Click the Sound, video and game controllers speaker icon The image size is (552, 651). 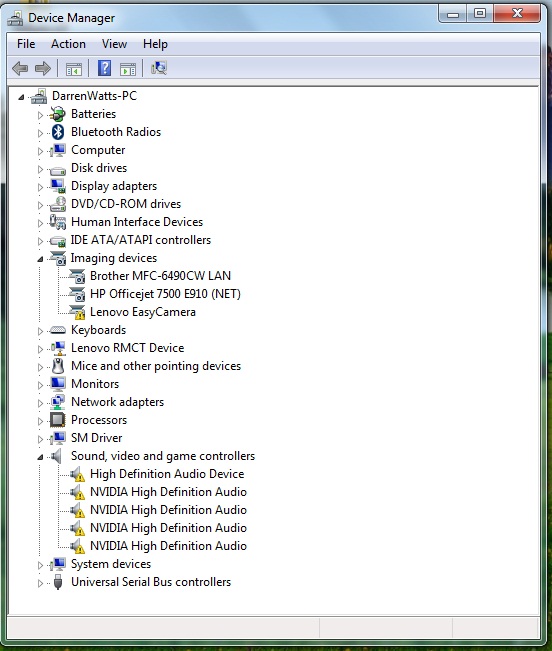(x=57, y=456)
